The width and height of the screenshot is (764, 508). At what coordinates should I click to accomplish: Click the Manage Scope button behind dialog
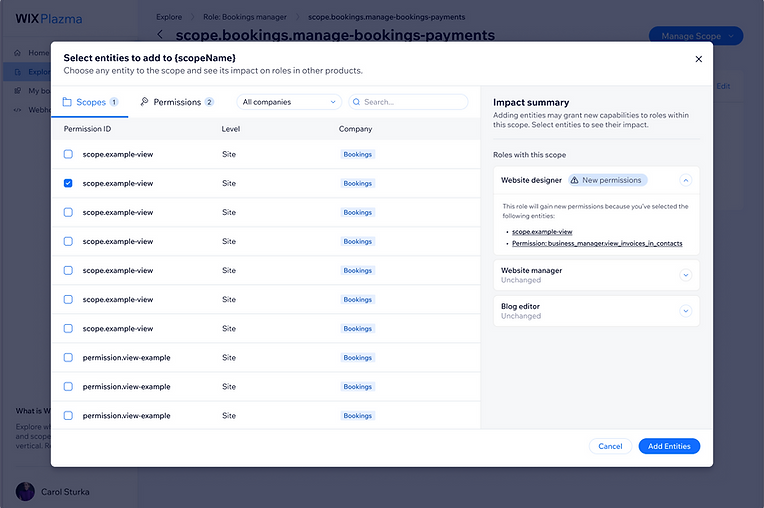tap(696, 36)
